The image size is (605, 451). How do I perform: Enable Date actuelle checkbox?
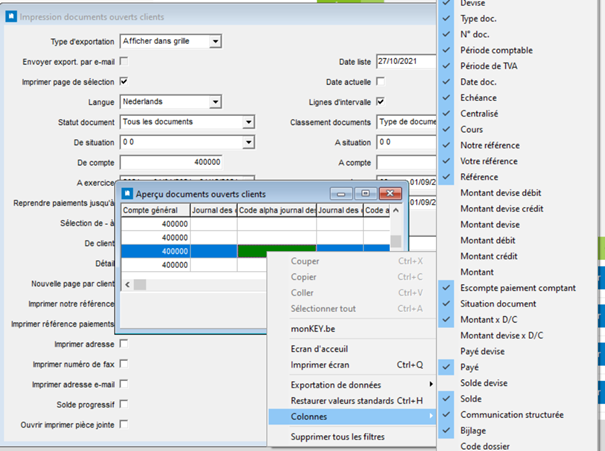point(380,81)
